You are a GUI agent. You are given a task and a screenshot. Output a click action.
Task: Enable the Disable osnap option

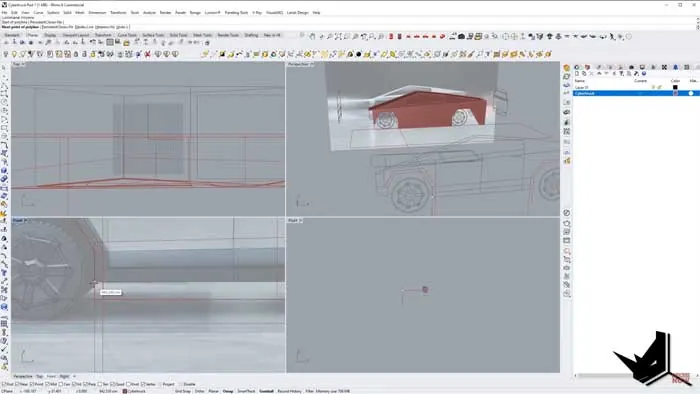(188, 384)
